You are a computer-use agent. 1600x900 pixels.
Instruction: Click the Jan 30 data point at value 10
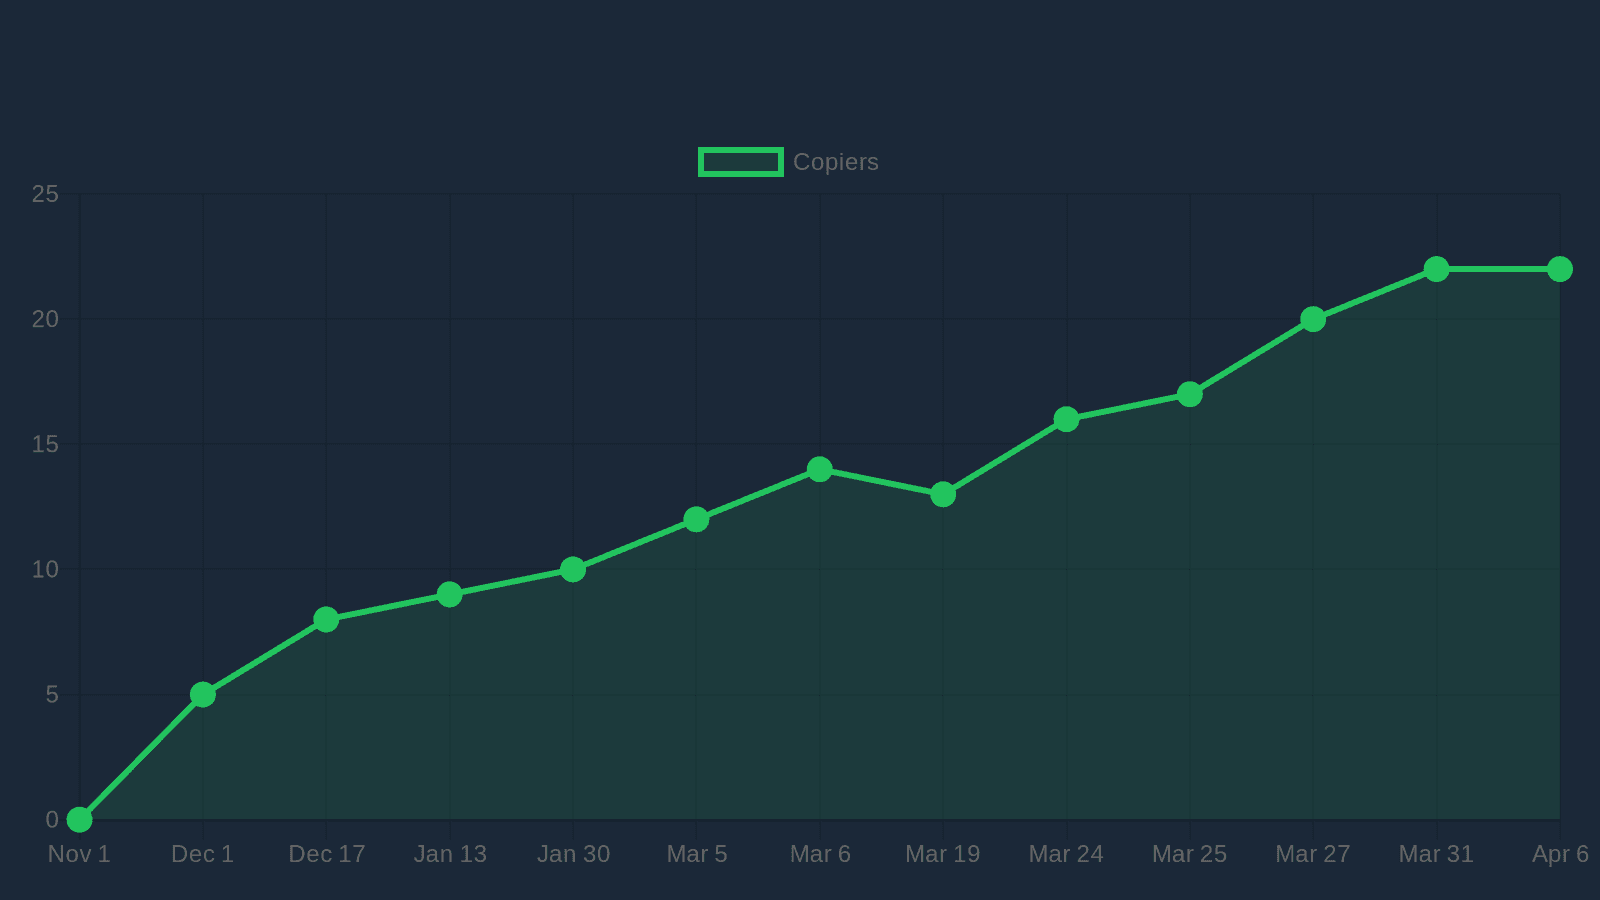tap(574, 569)
